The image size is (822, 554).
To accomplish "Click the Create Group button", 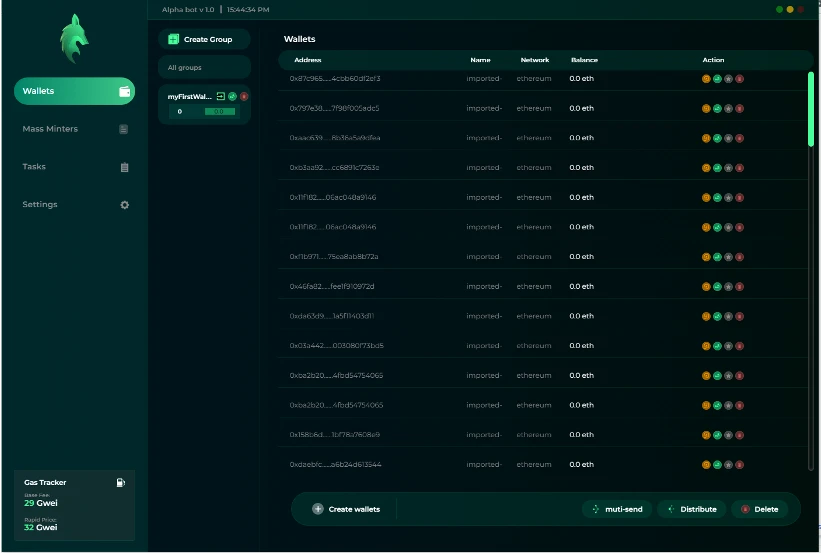I will pyautogui.click(x=204, y=39).
